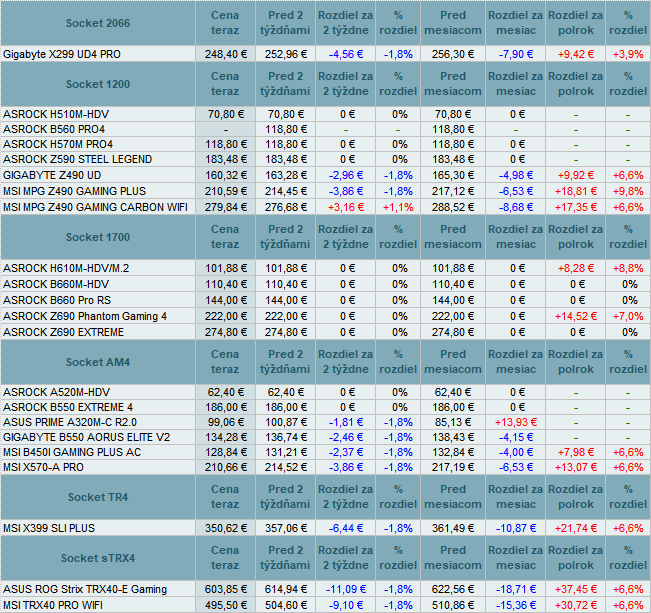
Task: Click the 256,30 € month-ago price cell
Action: [453, 54]
